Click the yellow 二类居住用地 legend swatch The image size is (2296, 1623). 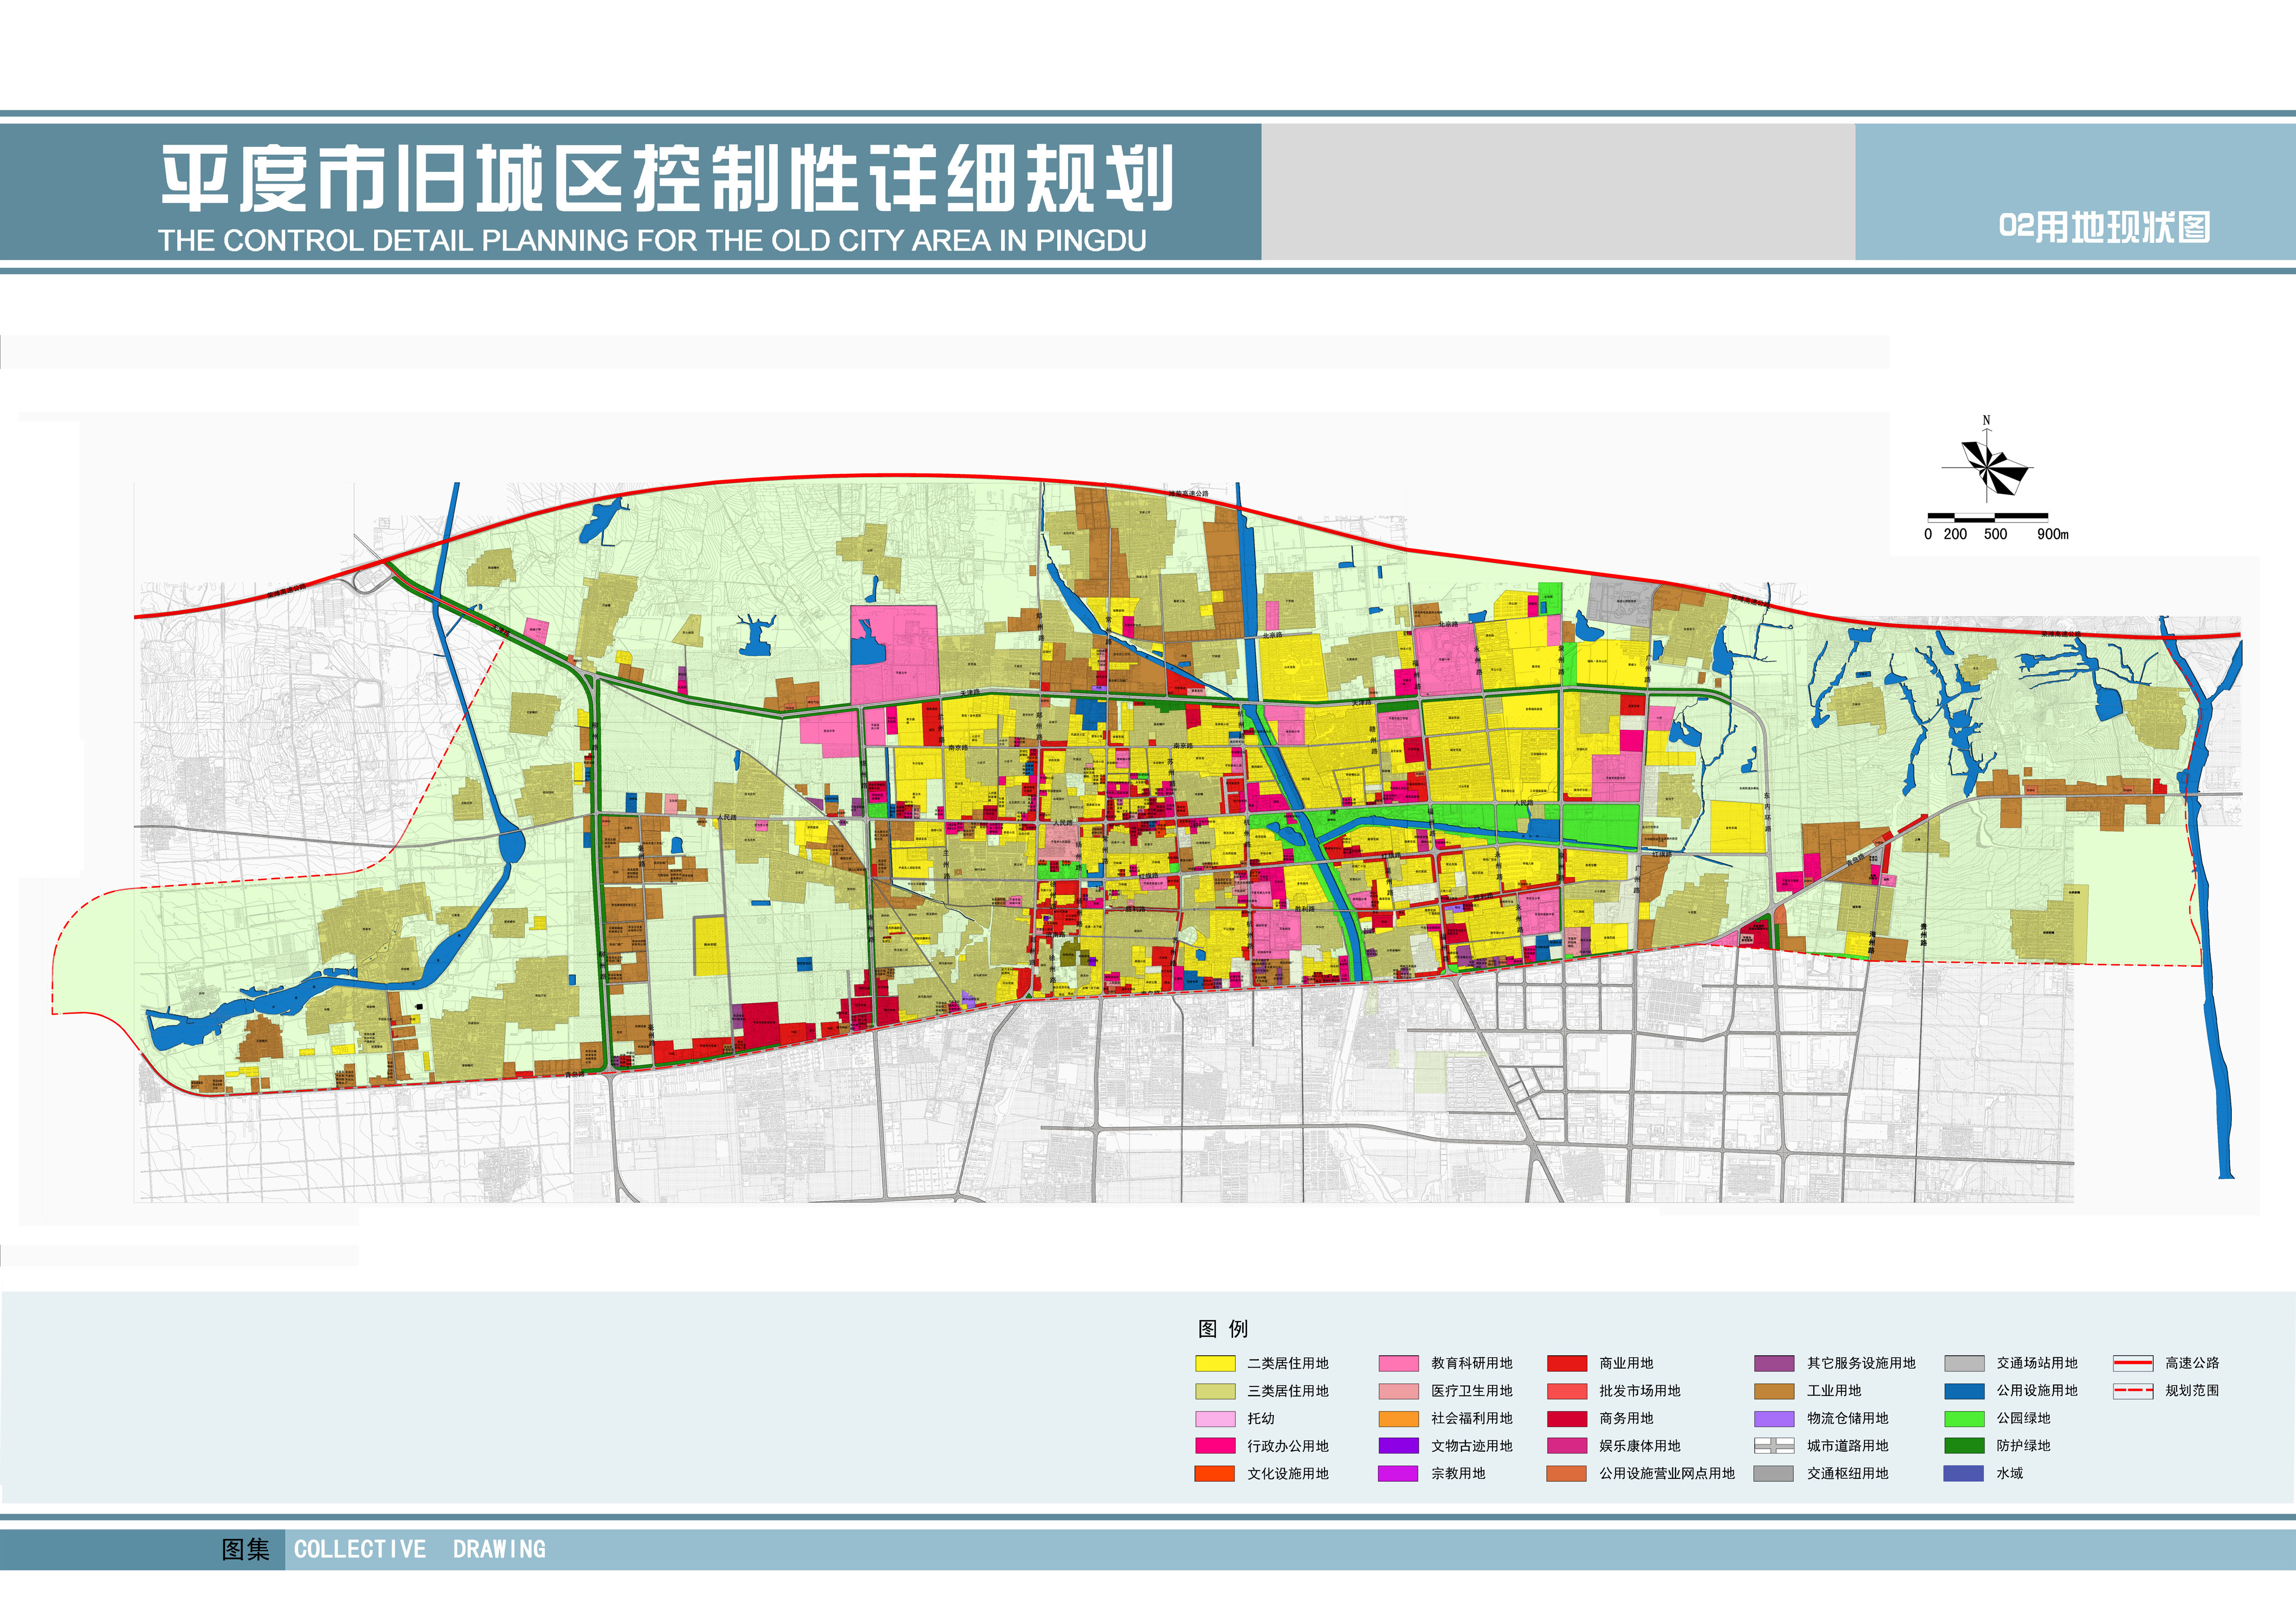point(1215,1363)
